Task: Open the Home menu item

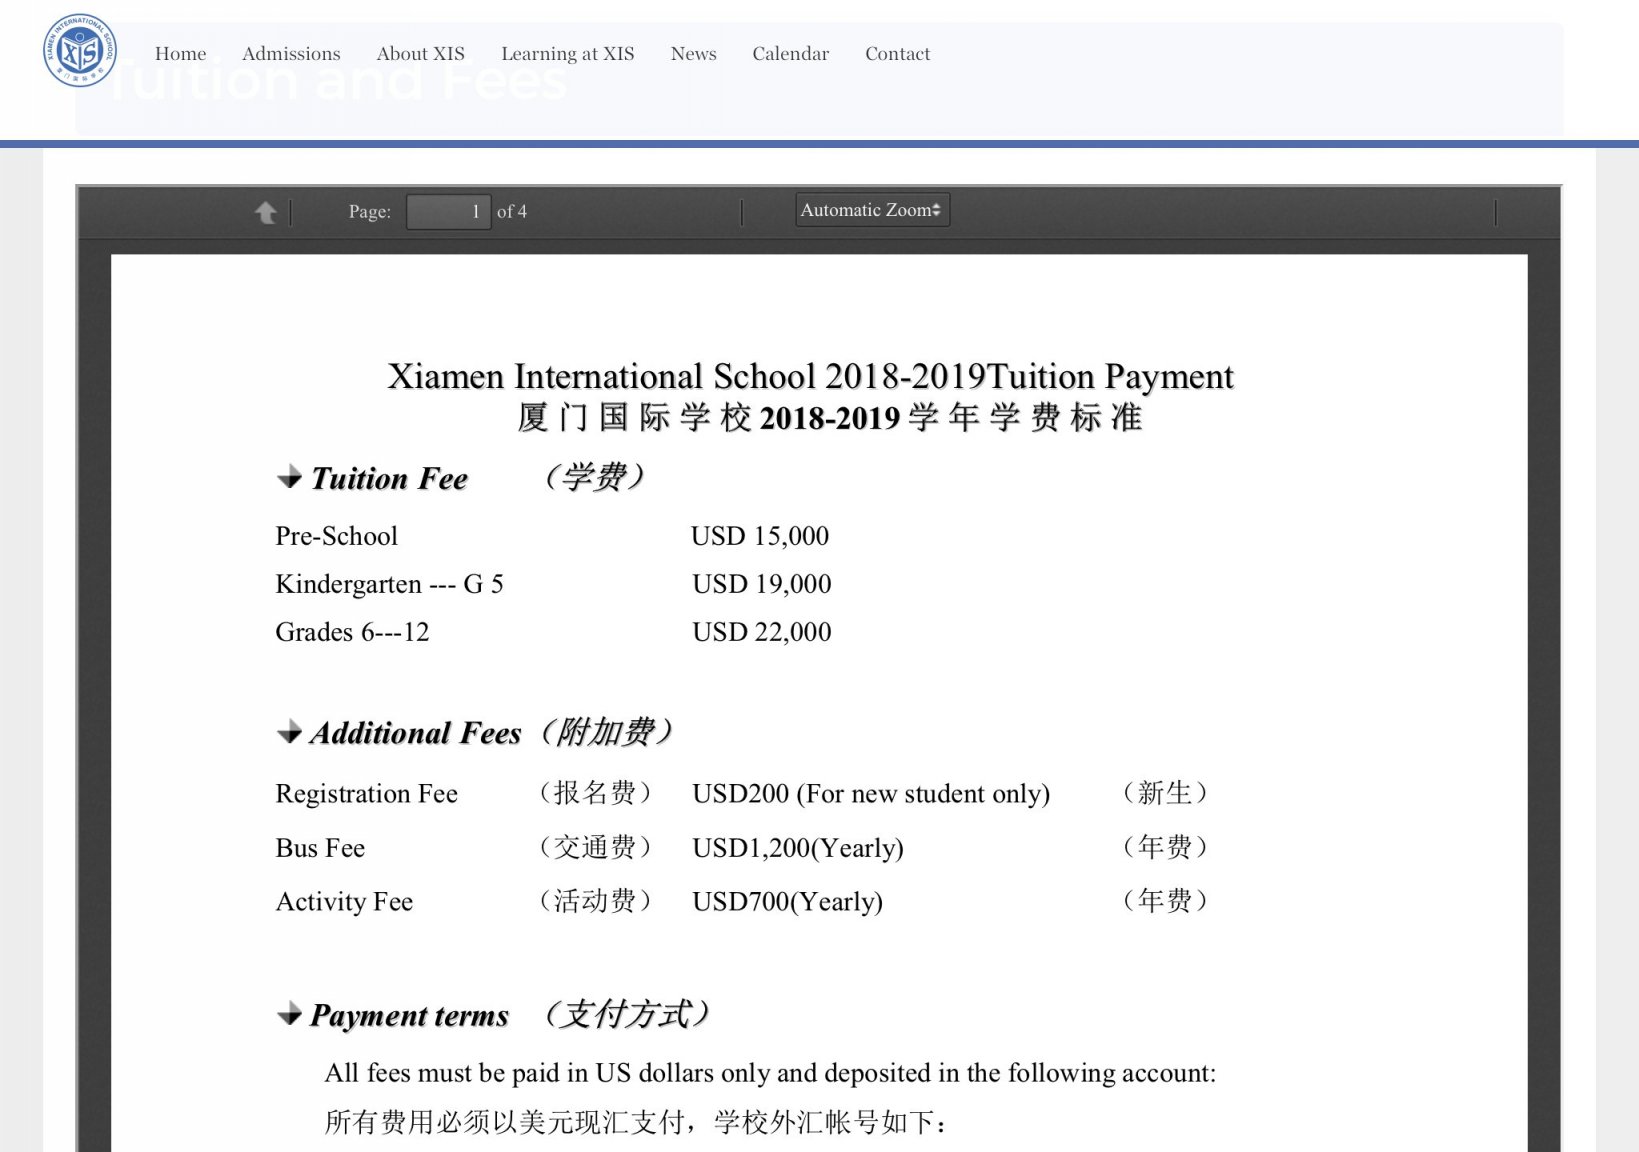Action: pos(181,54)
